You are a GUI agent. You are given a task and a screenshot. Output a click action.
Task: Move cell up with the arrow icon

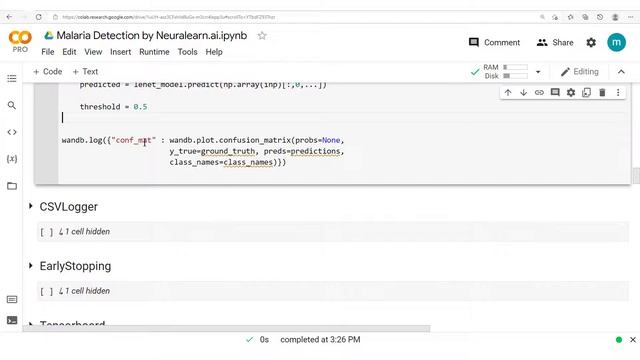point(508,93)
